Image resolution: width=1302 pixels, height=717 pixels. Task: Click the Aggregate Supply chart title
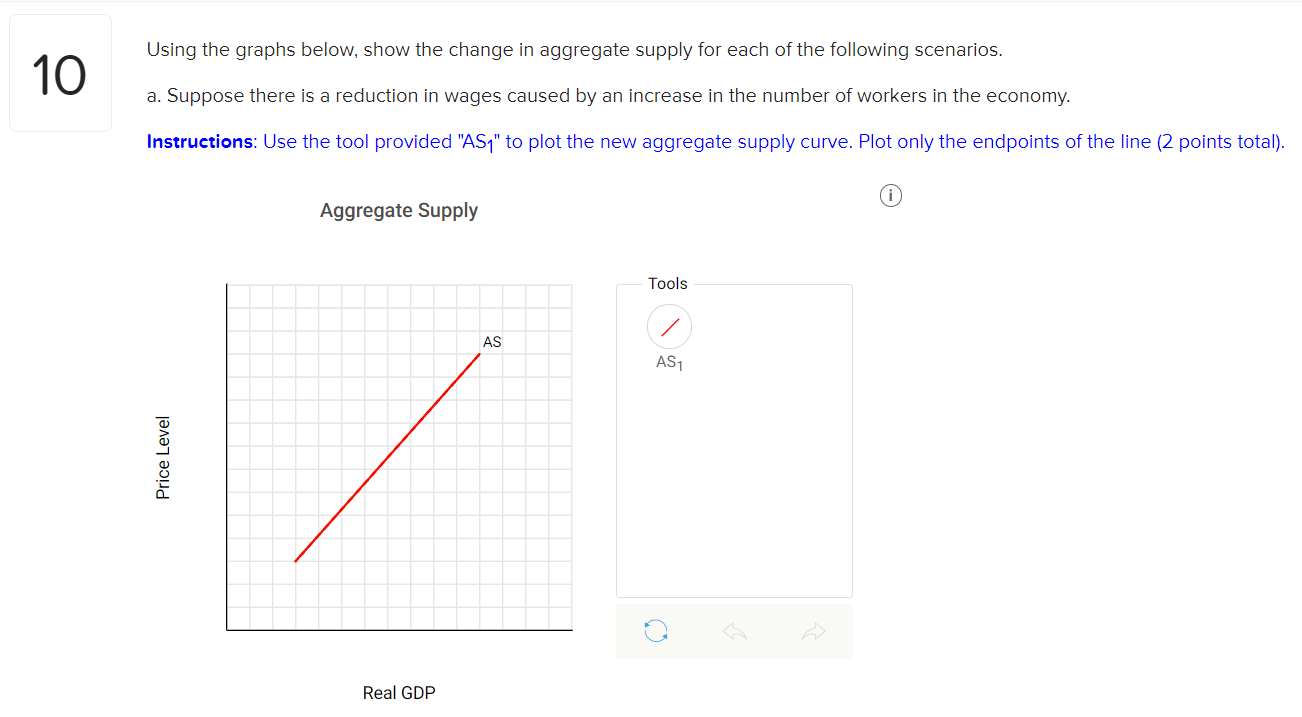pyautogui.click(x=399, y=210)
